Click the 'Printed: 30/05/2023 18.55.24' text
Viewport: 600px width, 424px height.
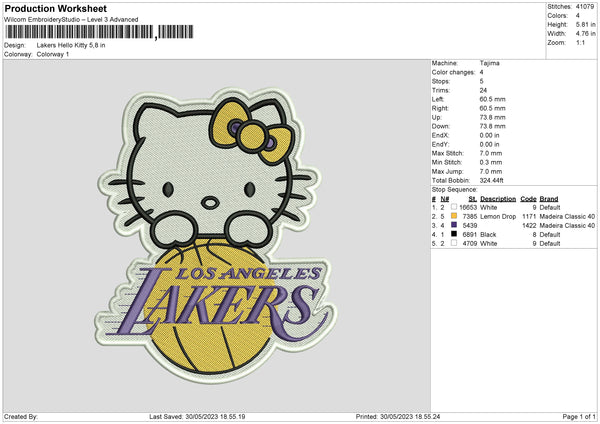(398, 416)
